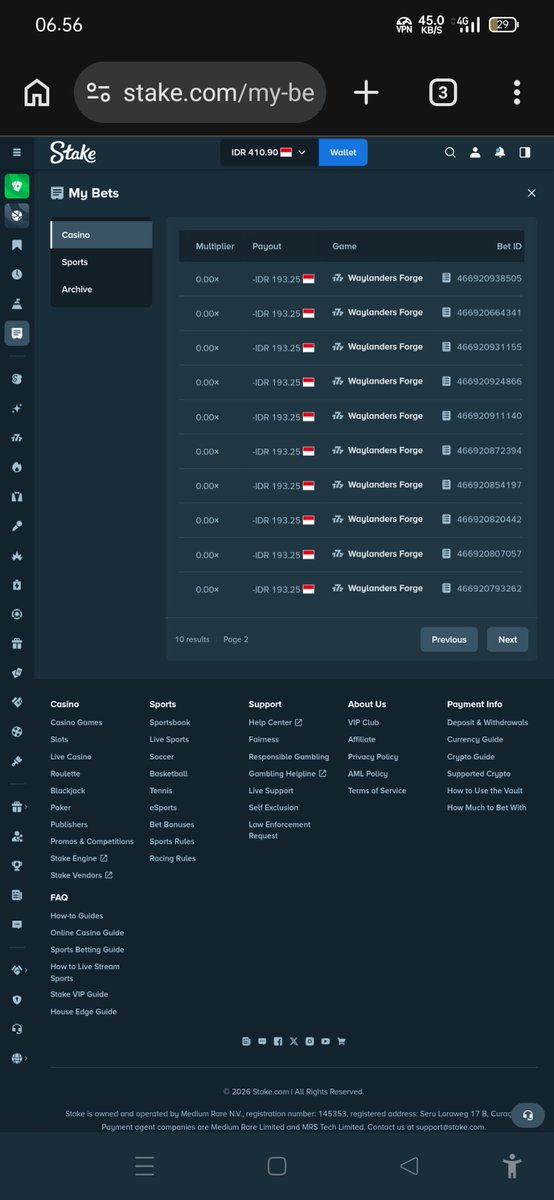Toggle the side panel icon in header
554x1200 pixels.
coord(525,152)
